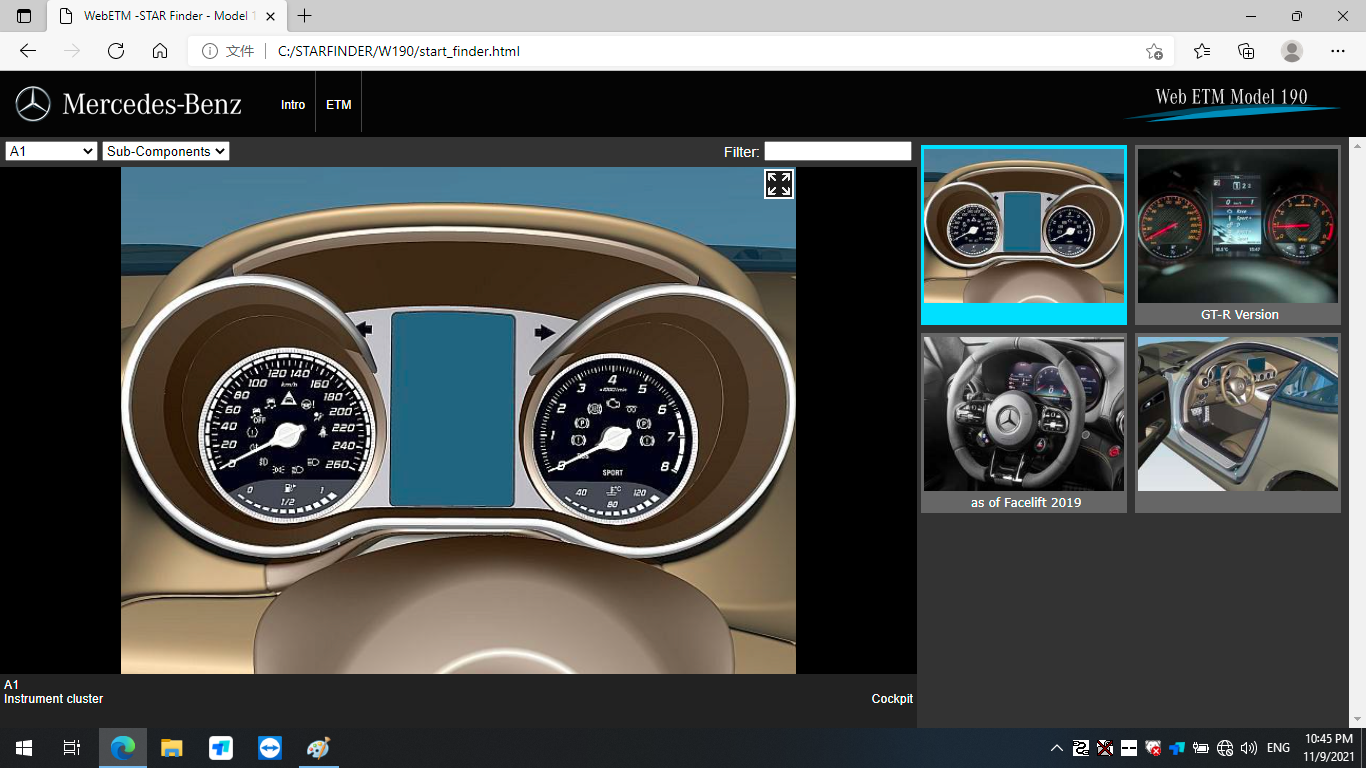Click the Filter text field
The height and width of the screenshot is (768, 1366).
pos(837,151)
